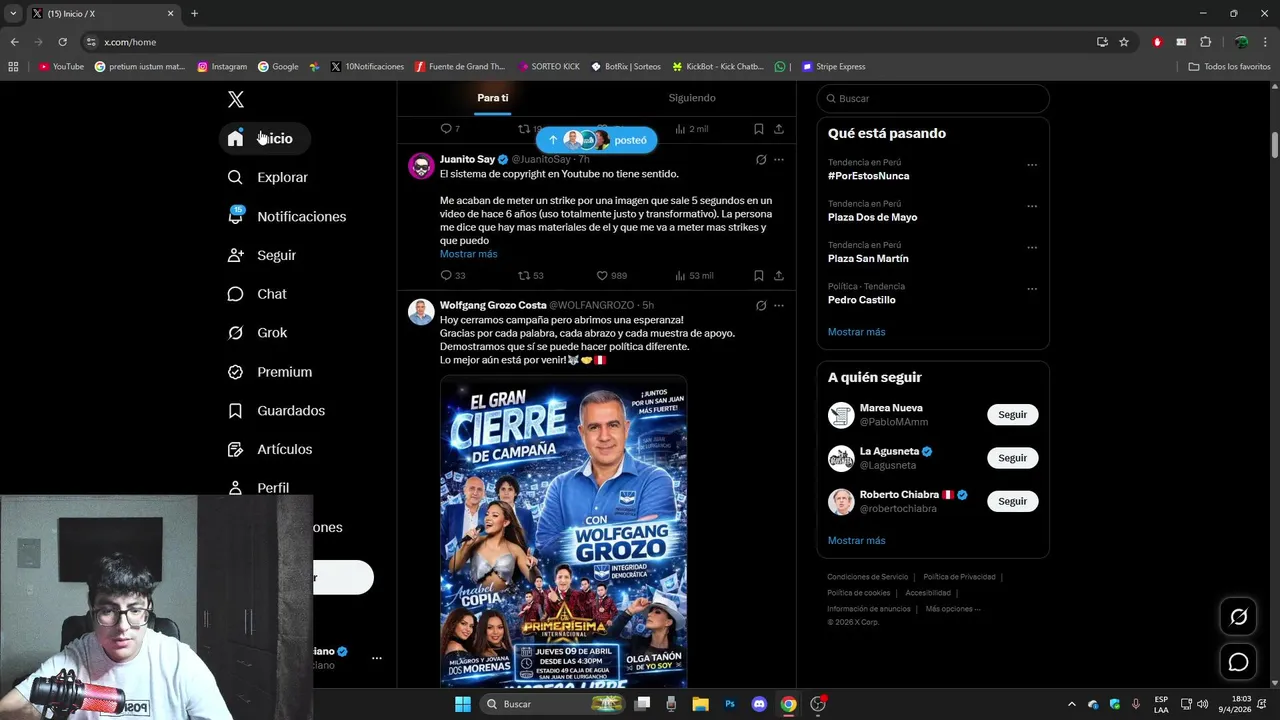Bookmark Juanito Say's post
The height and width of the screenshot is (720, 1280).
[759, 276]
